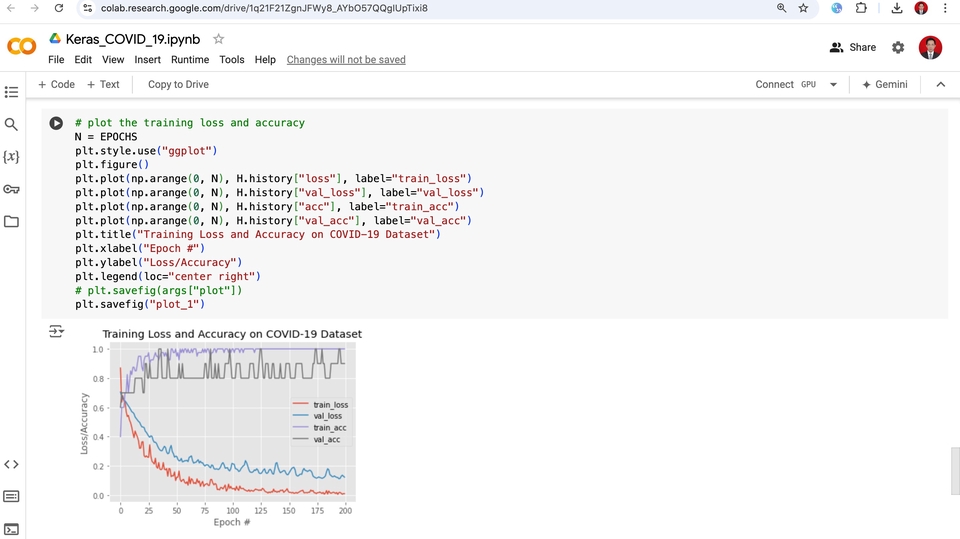Screen dimensions: 960x539
Task: Click the Copy to Drive button
Action: (178, 85)
